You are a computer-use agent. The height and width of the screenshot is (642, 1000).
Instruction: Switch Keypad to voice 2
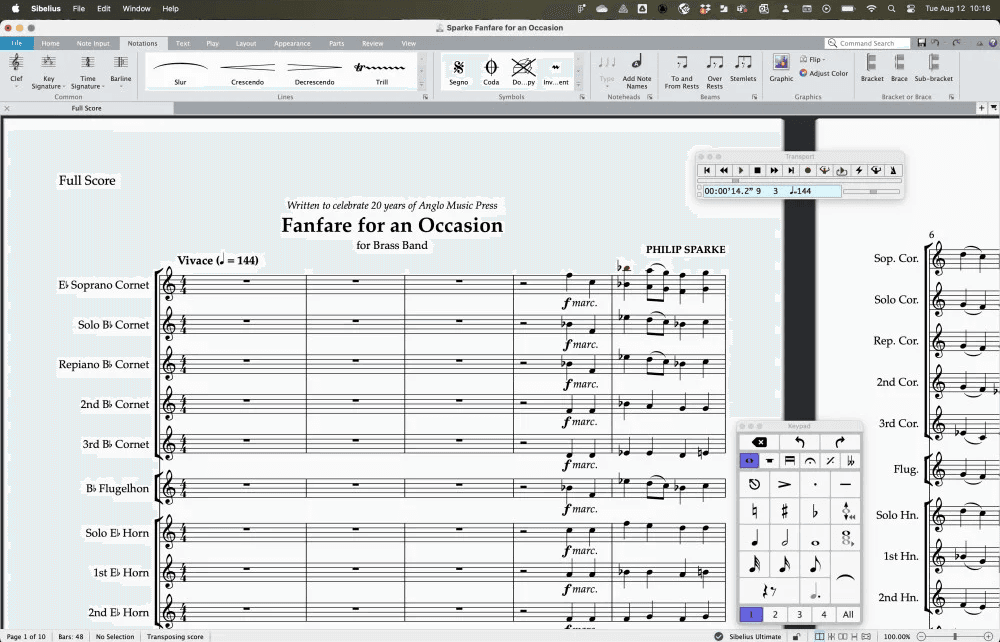(776, 615)
